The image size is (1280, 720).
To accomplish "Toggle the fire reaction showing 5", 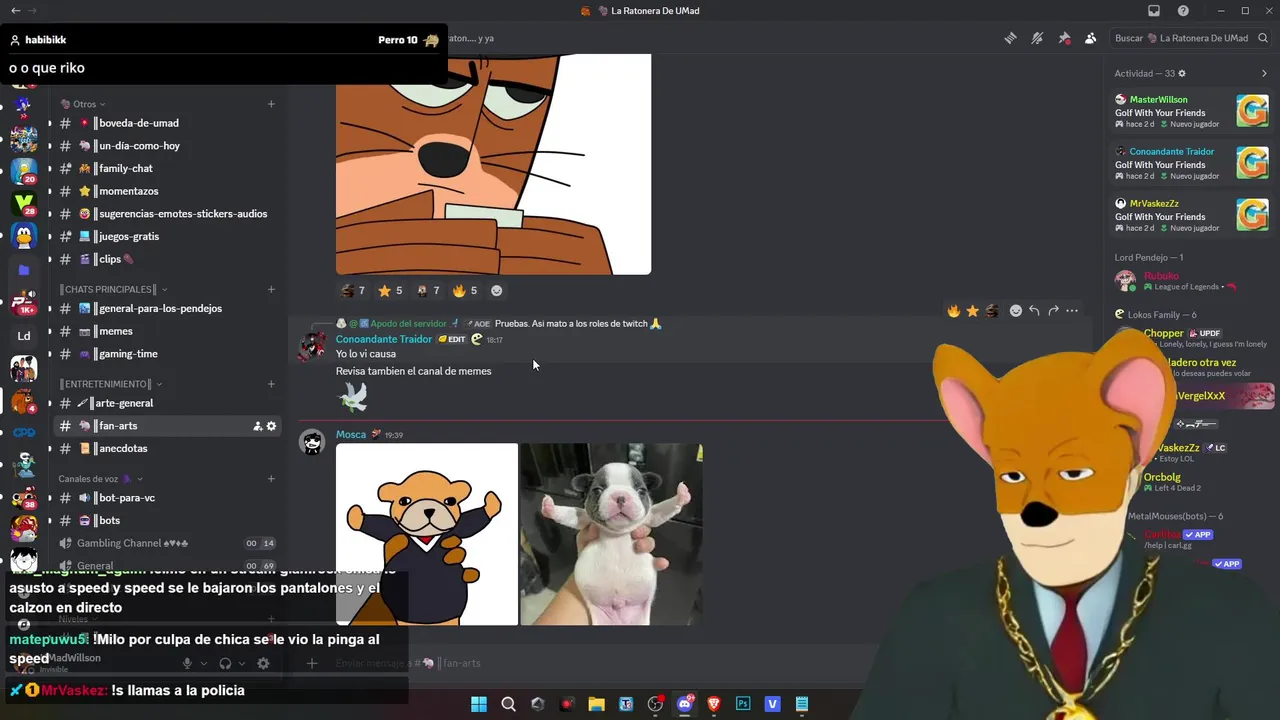I will click(x=465, y=291).
